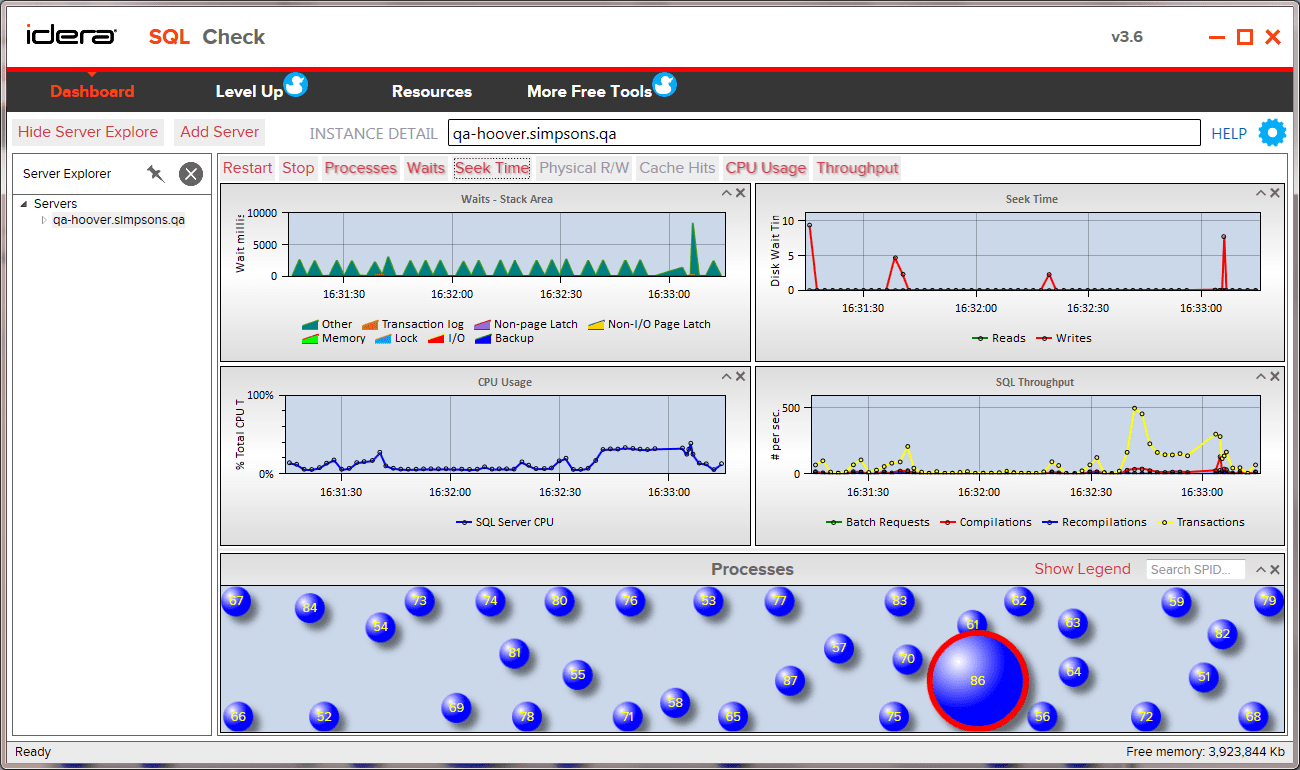
Task: Open the HELP link
Action: pyautogui.click(x=1228, y=132)
